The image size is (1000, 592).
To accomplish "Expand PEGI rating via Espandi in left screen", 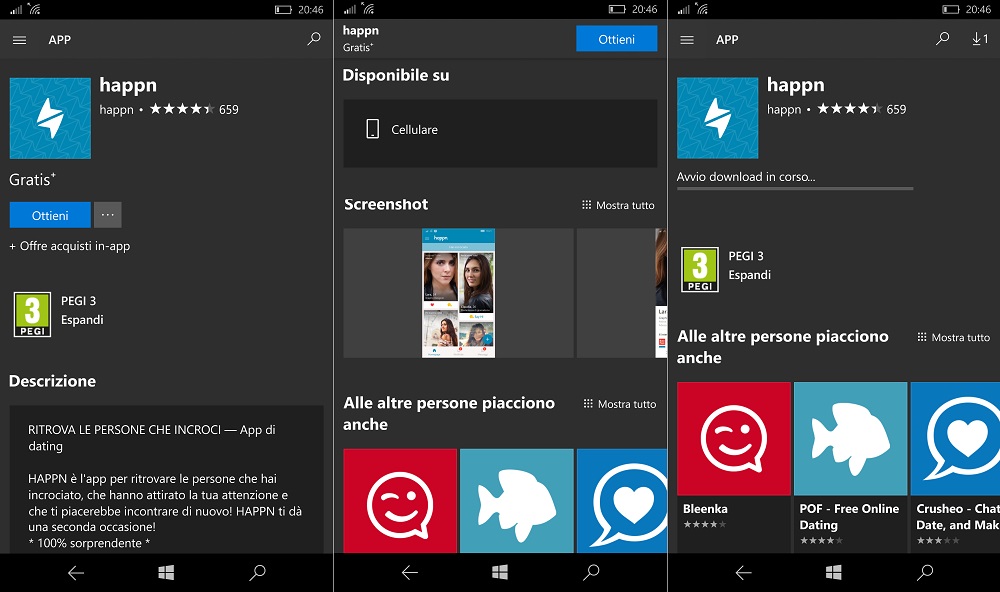I will pyautogui.click(x=82, y=320).
